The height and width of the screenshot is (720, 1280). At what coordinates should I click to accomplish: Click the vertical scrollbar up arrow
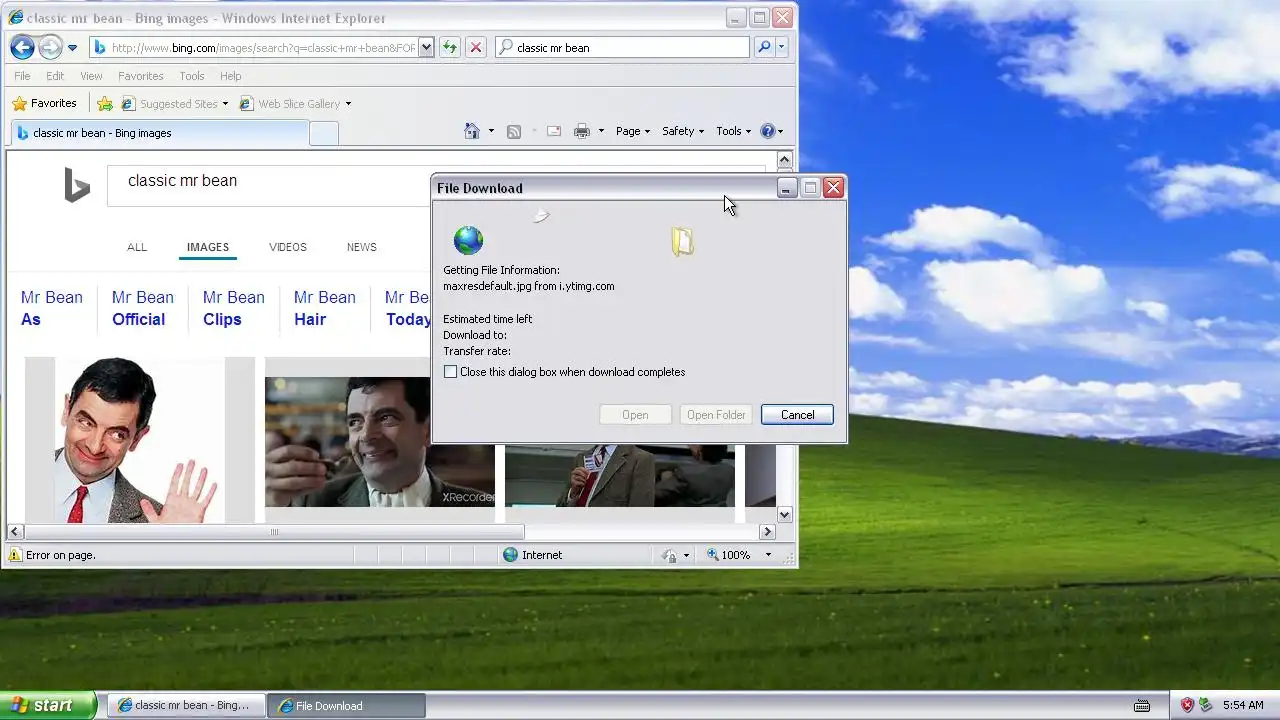(x=785, y=160)
